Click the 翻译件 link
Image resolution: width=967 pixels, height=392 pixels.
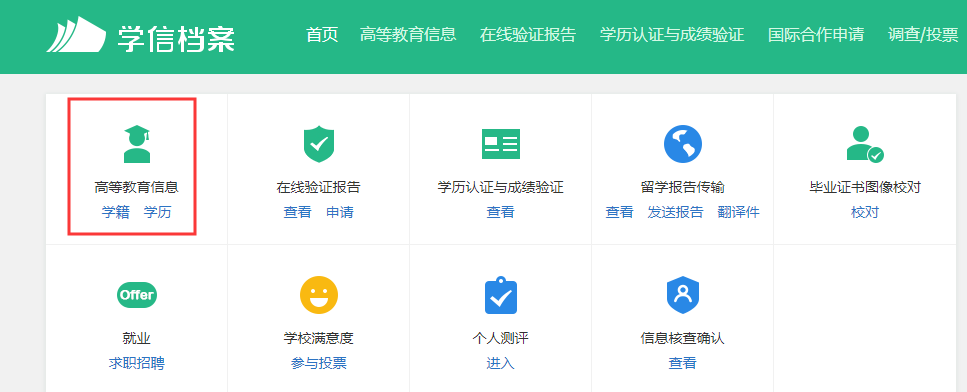739,213
